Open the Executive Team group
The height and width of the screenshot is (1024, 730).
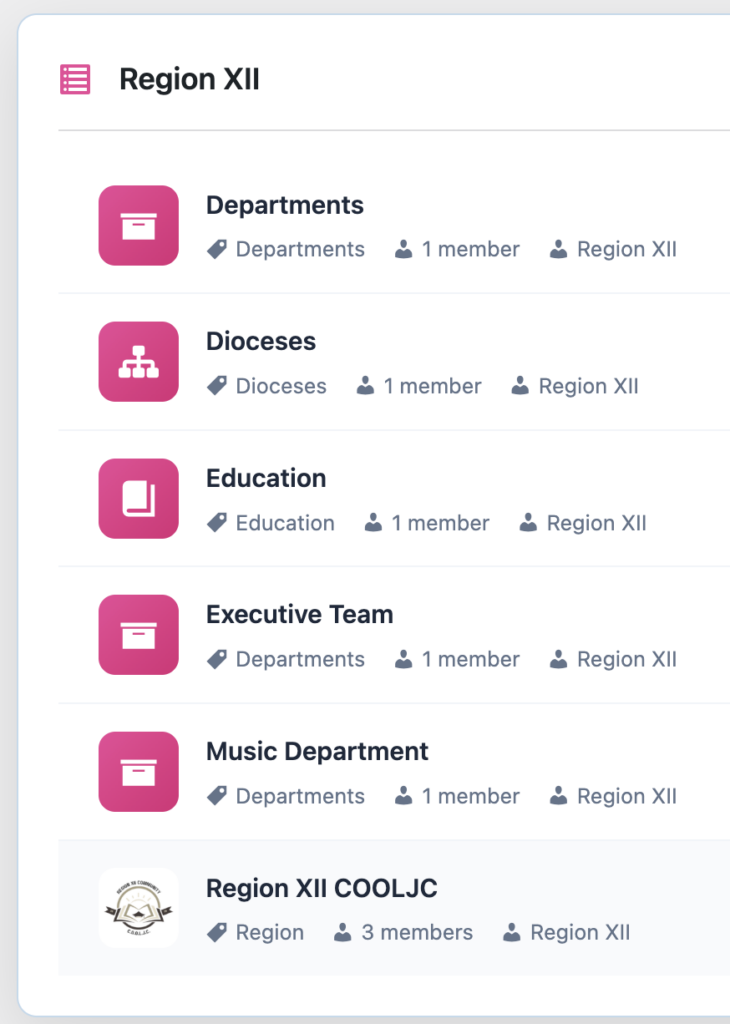tap(299, 614)
